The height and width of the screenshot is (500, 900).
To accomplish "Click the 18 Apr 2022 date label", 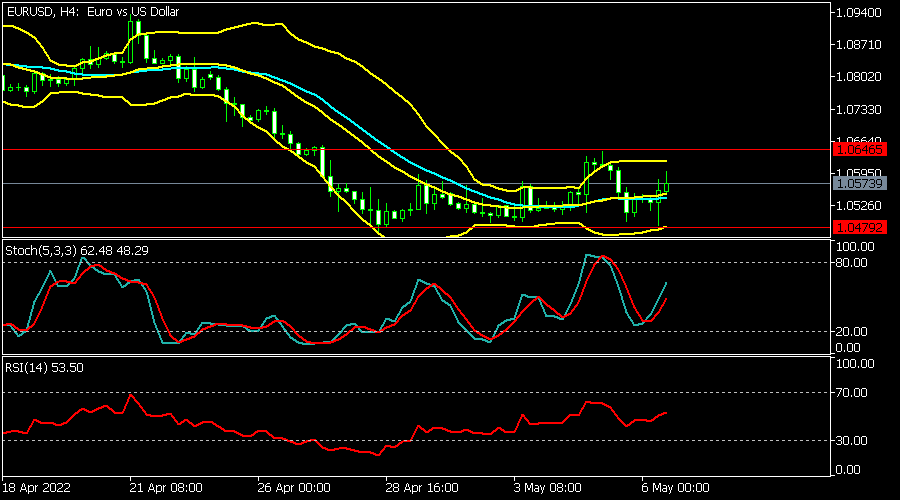I will (x=36, y=488).
